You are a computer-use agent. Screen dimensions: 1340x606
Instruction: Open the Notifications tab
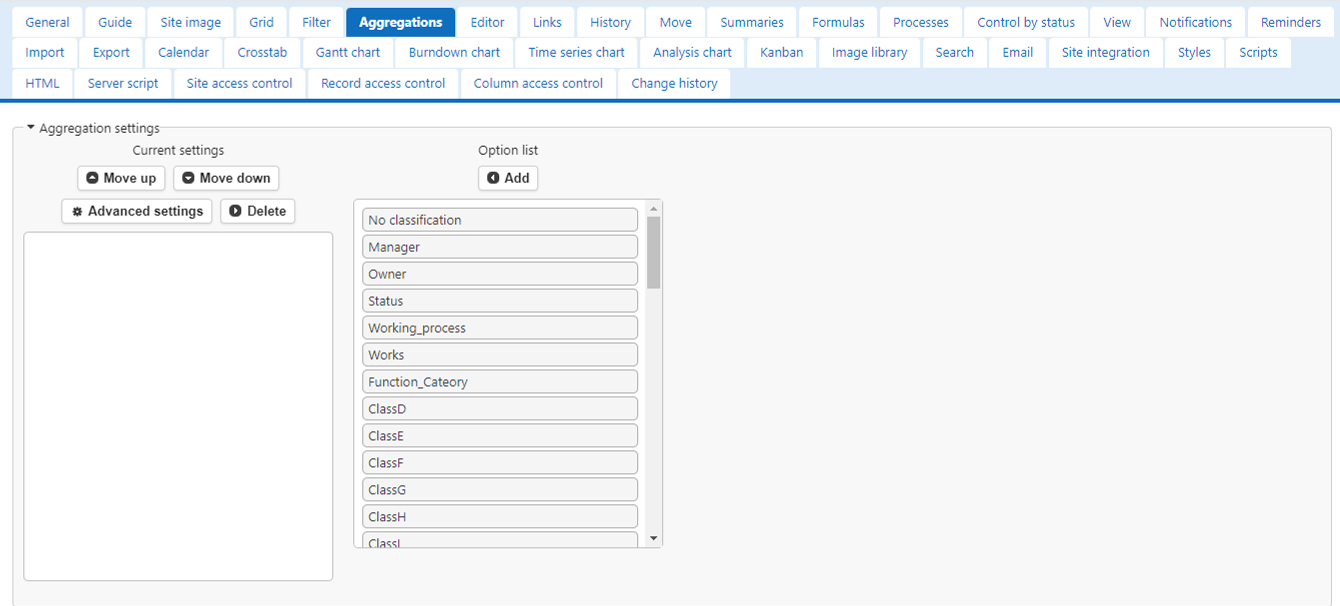coord(1196,22)
